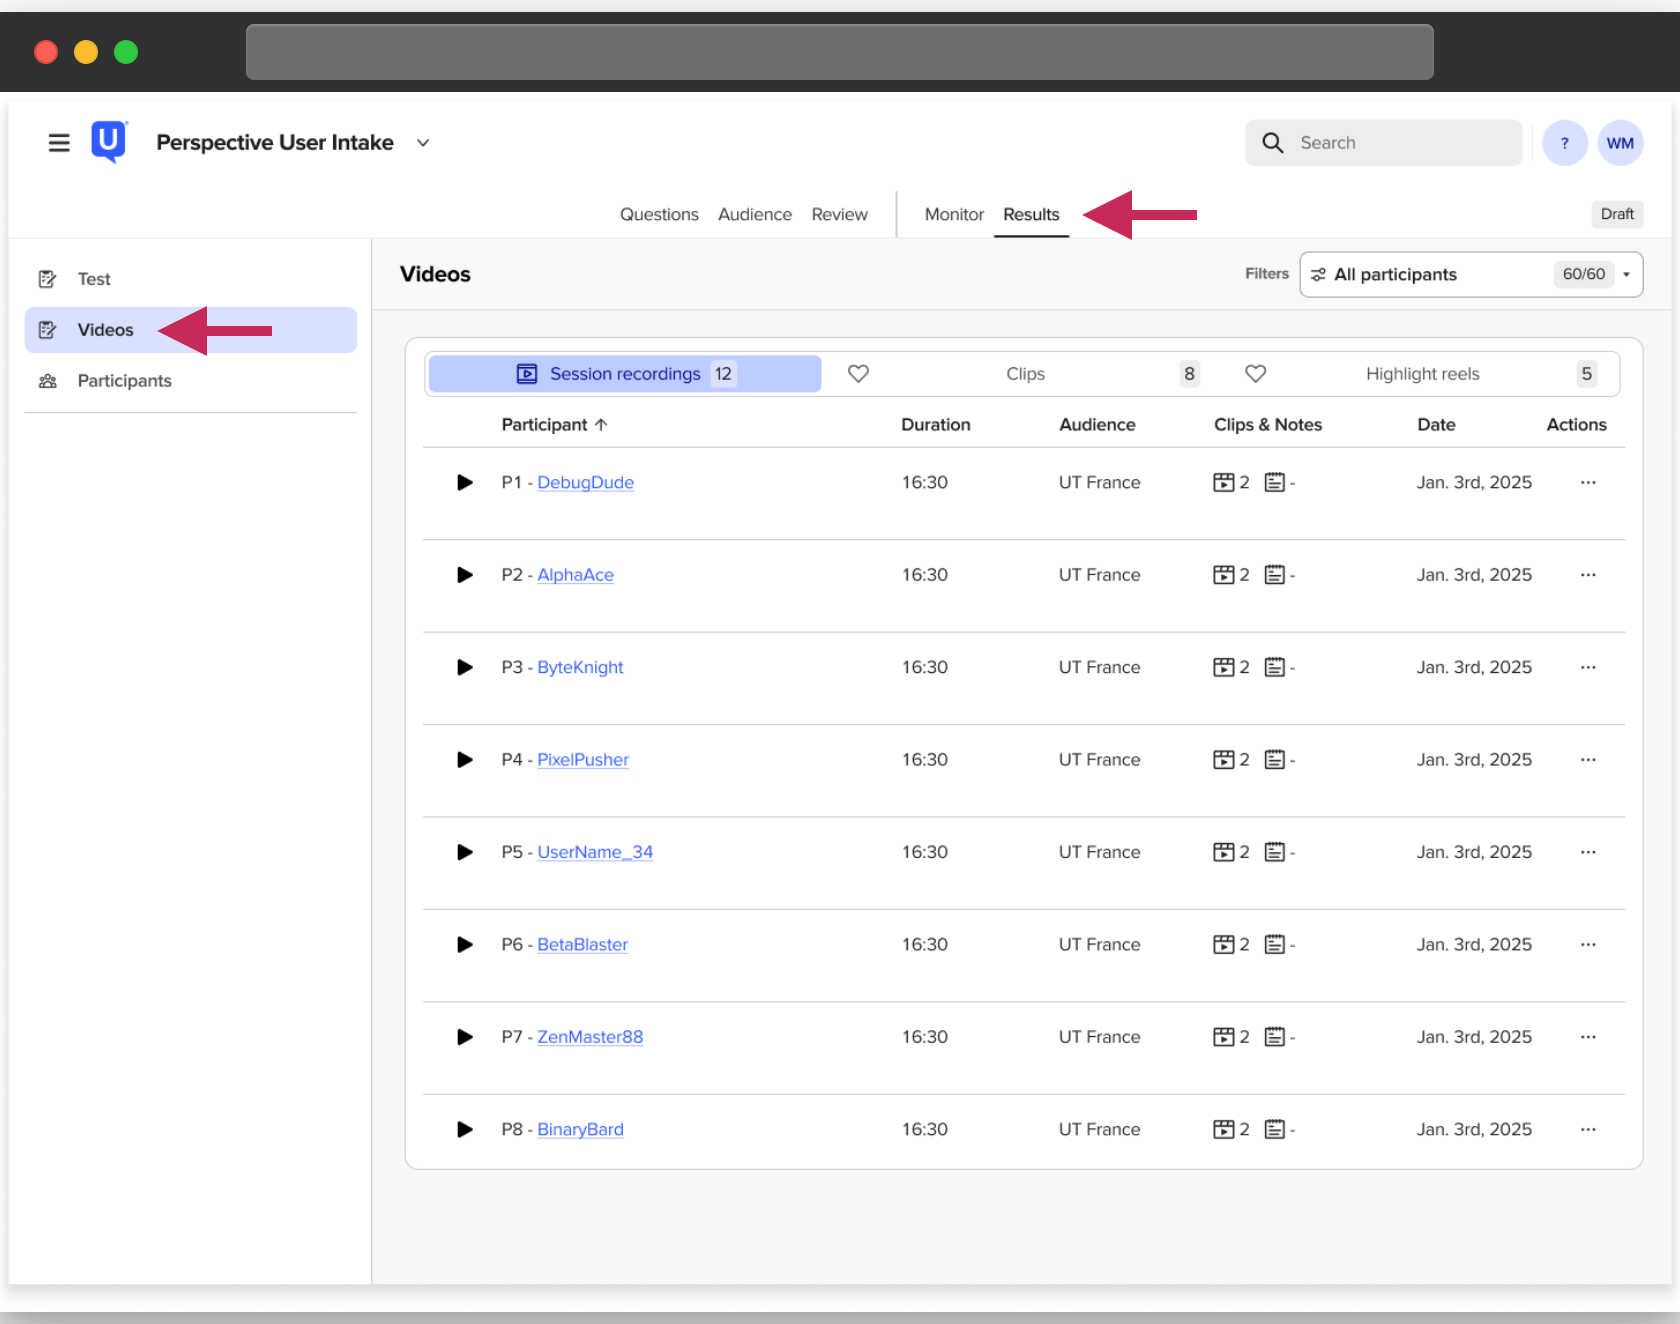The height and width of the screenshot is (1324, 1680).
Task: Click the Search input field
Action: coord(1384,143)
